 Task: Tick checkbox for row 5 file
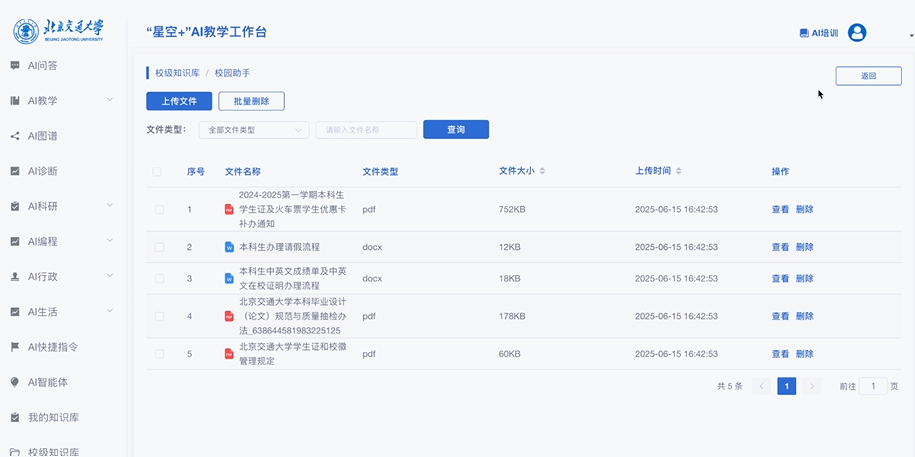[159, 354]
